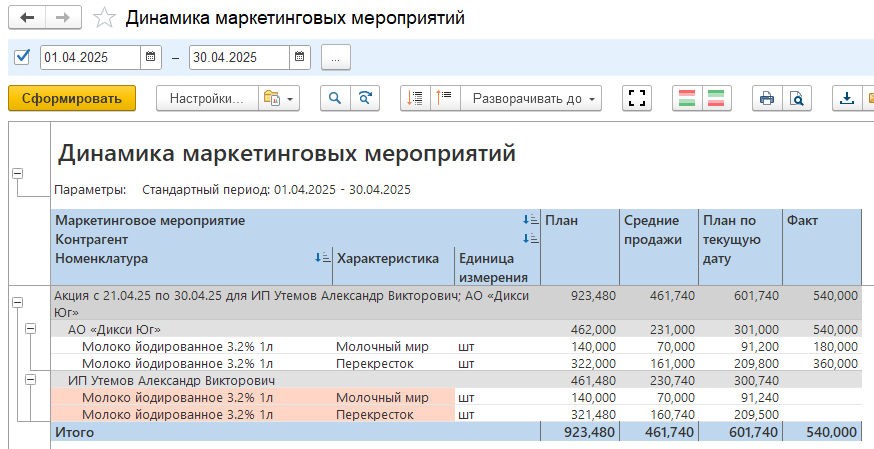Add report to favorites with star icon
874x449 pixels.
(x=103, y=18)
